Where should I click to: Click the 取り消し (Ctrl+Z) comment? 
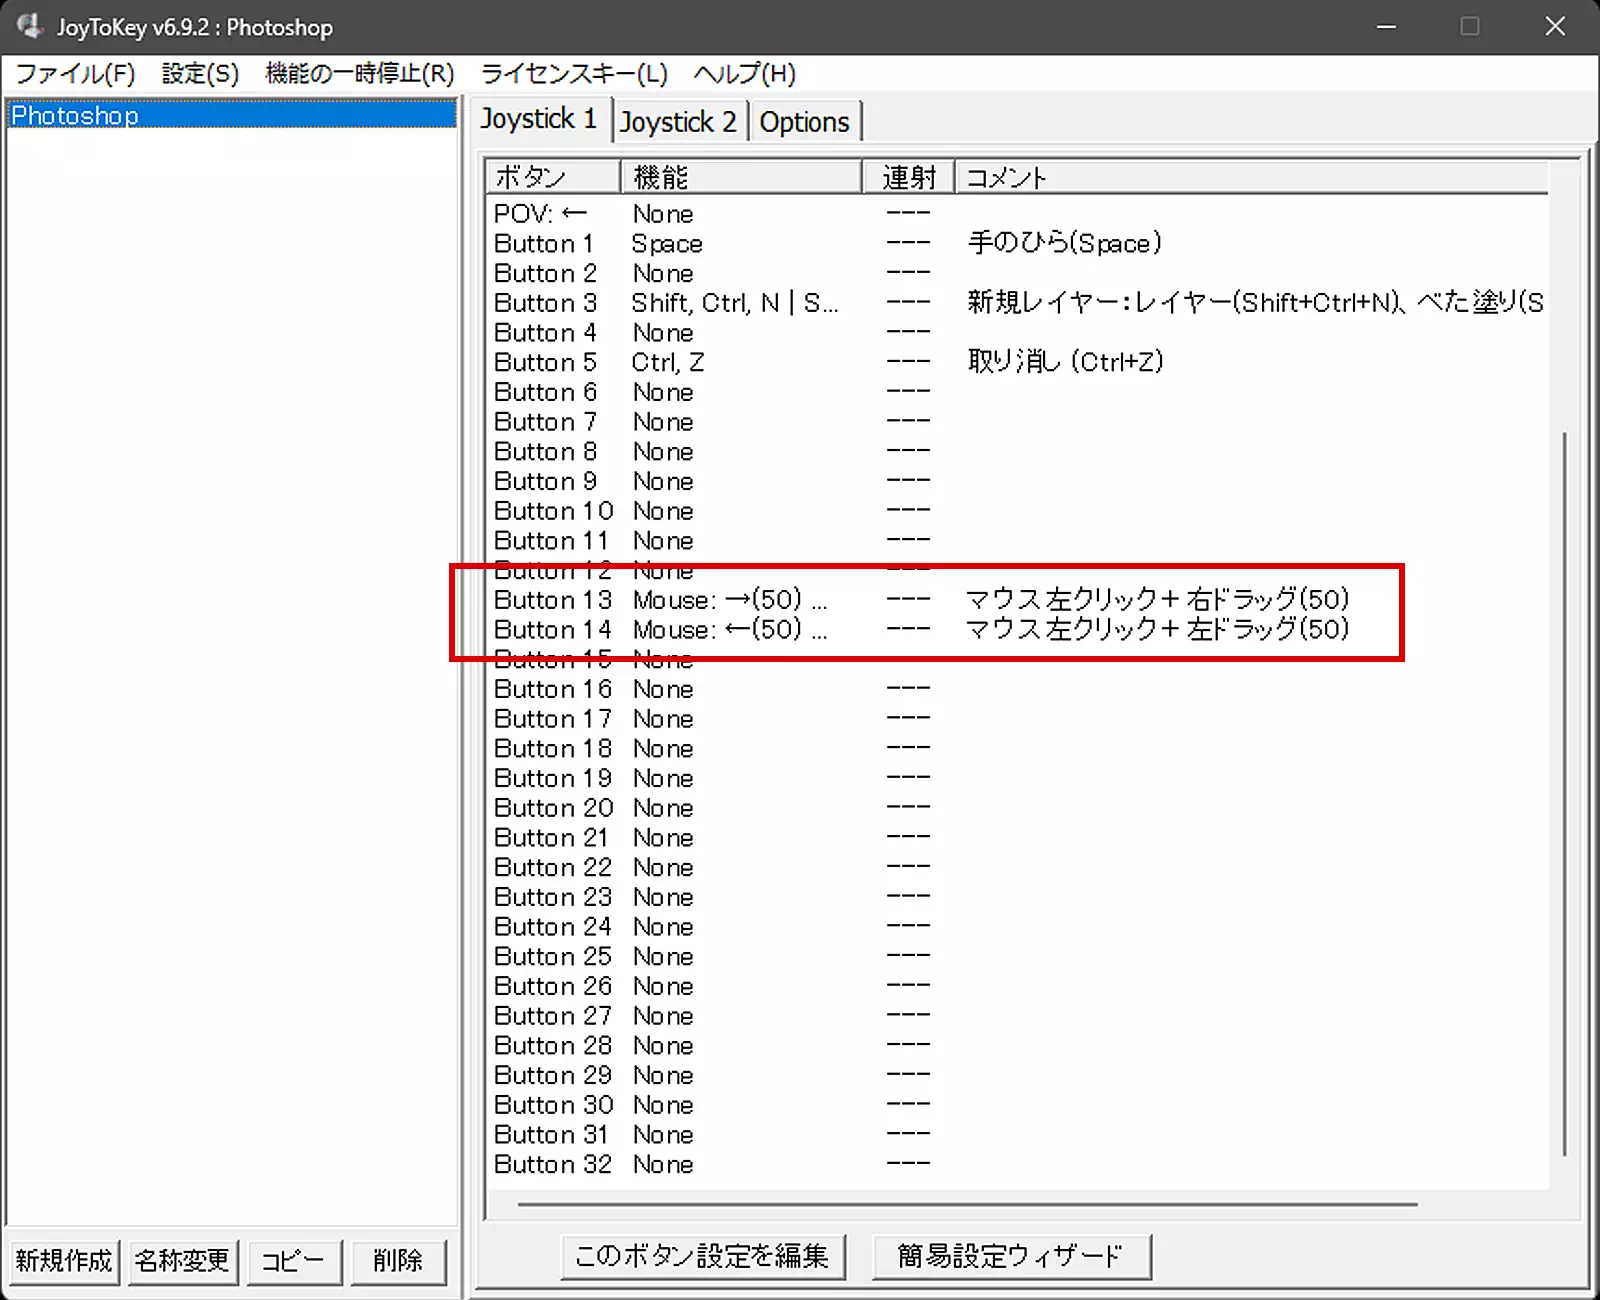[1066, 362]
